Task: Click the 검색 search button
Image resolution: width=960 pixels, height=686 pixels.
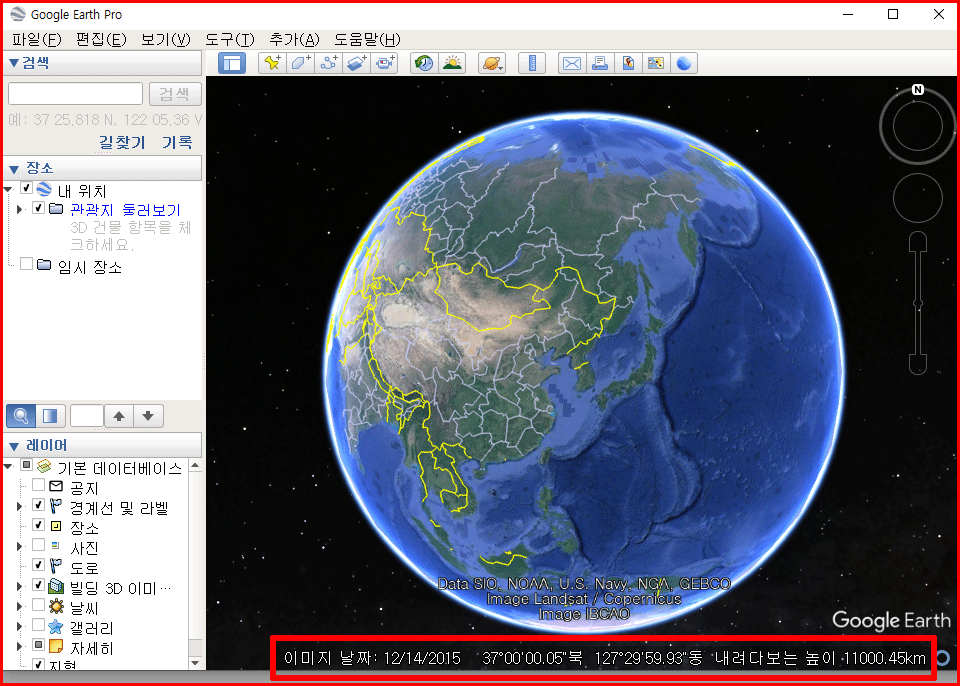Action: click(175, 94)
